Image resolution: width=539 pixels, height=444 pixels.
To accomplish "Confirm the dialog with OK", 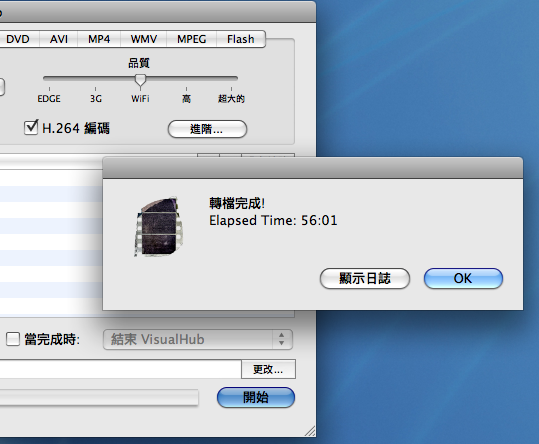I will point(463,278).
